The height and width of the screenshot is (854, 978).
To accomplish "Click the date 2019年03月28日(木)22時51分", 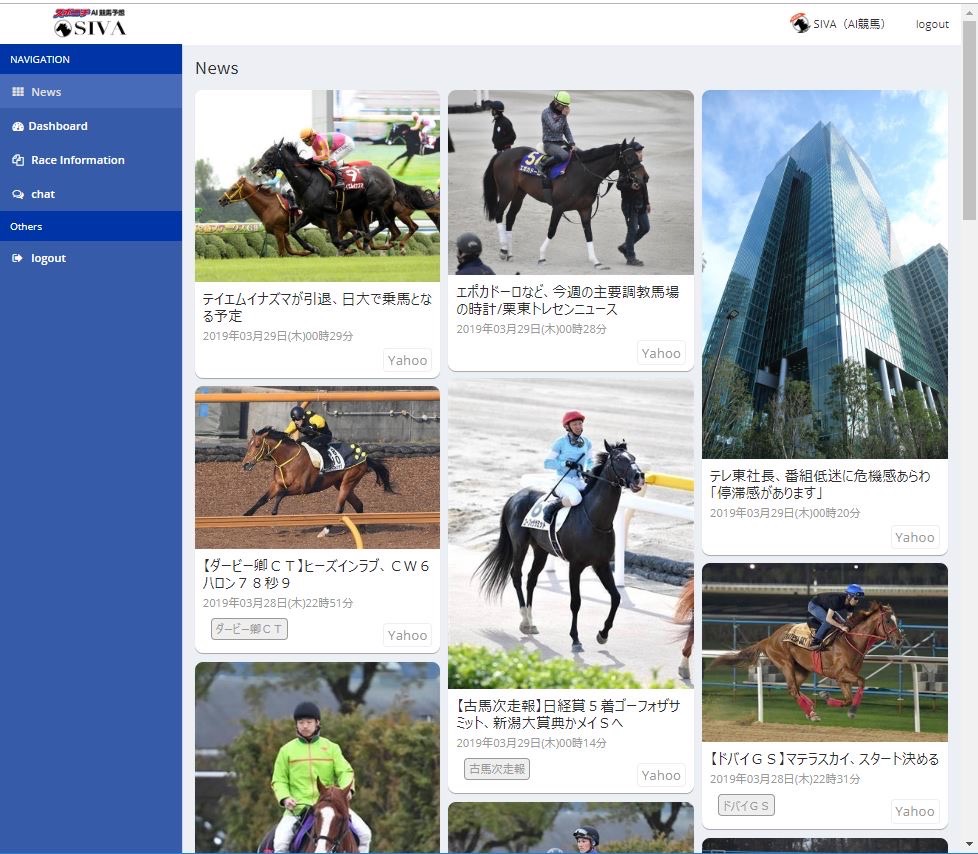I will (x=278, y=603).
